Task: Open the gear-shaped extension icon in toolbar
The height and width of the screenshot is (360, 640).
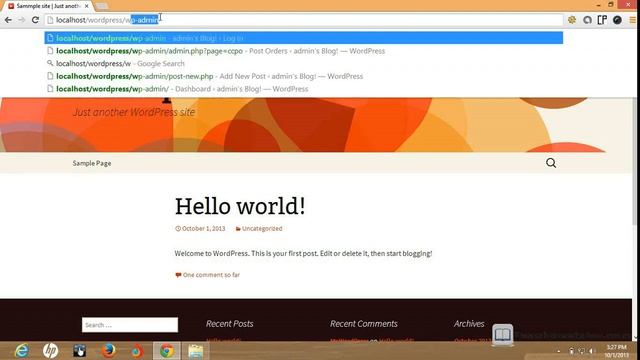Action: tap(572, 20)
